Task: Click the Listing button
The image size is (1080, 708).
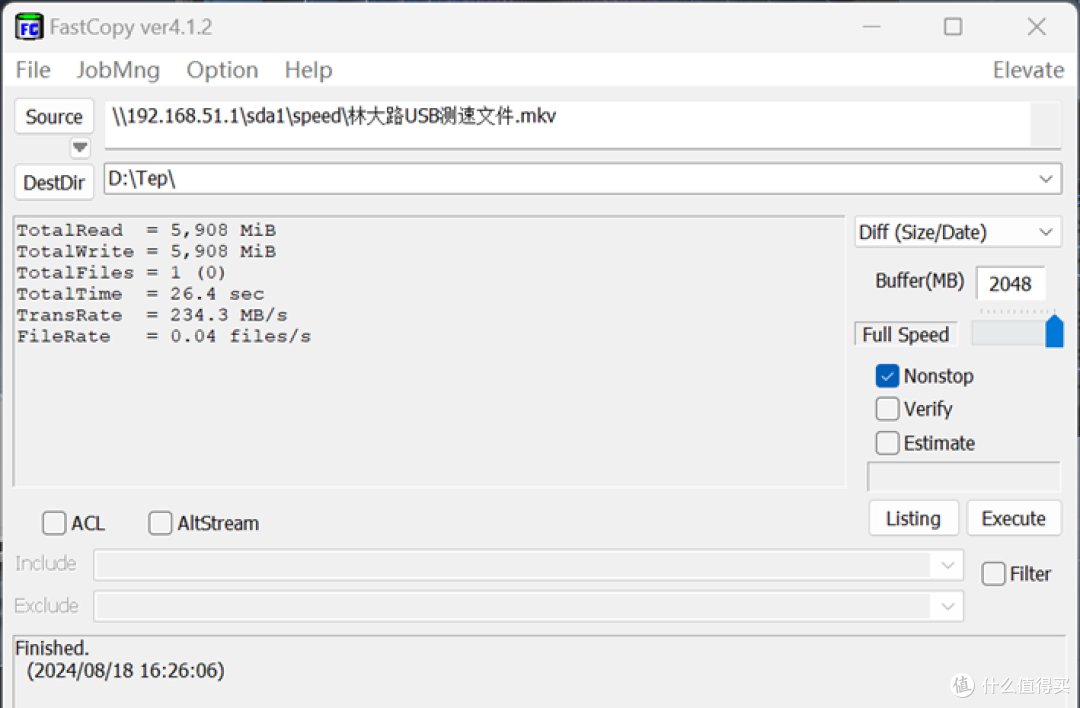Action: coord(913,518)
